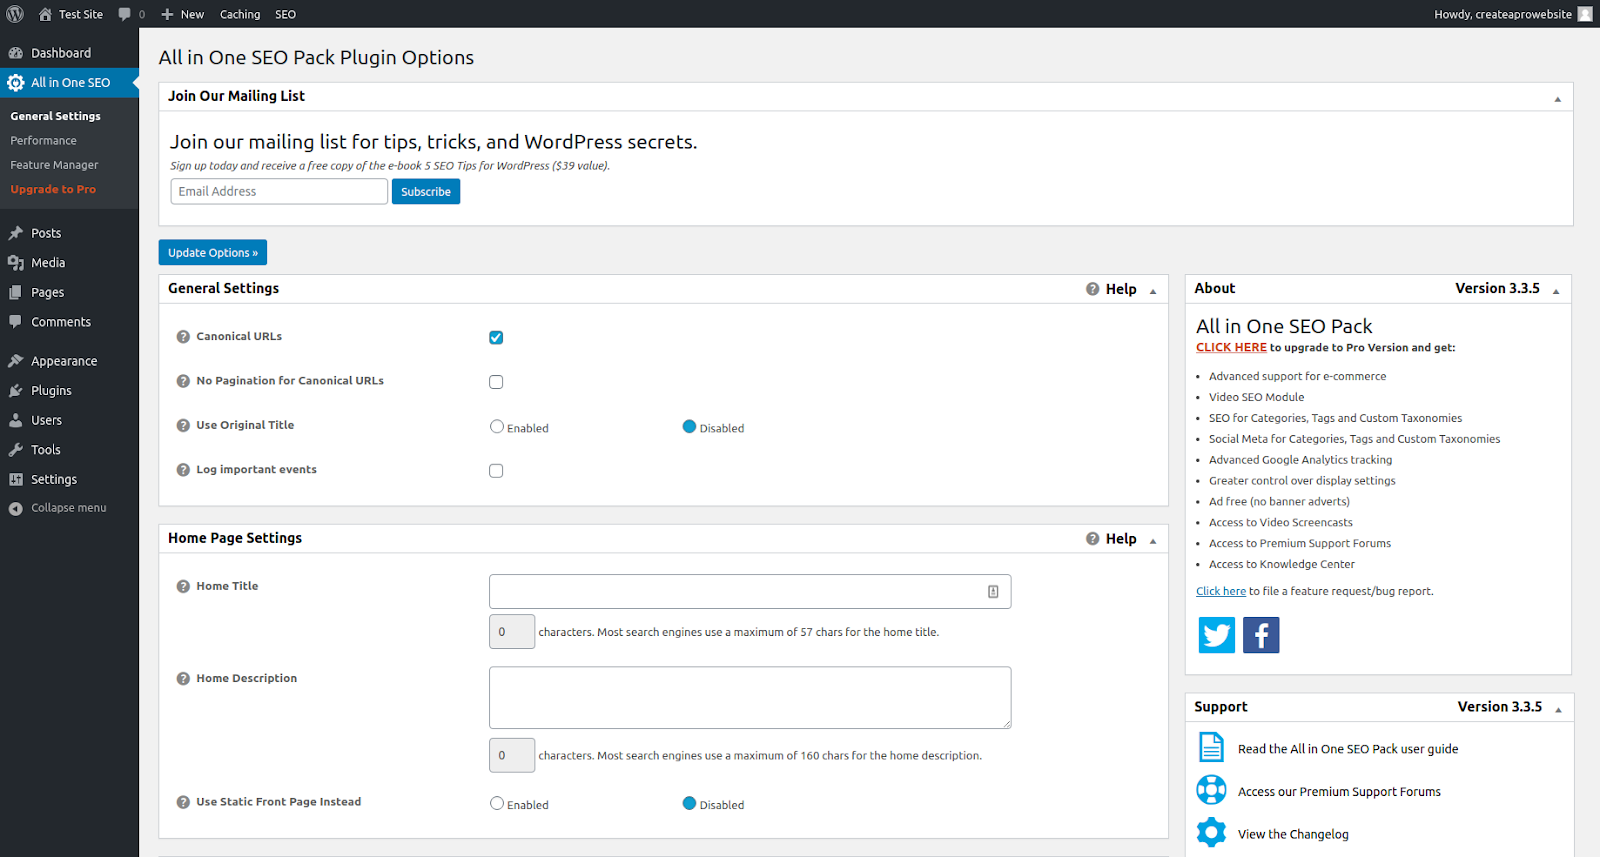Click the Home Title character count box
1600x857 pixels.
coord(512,632)
